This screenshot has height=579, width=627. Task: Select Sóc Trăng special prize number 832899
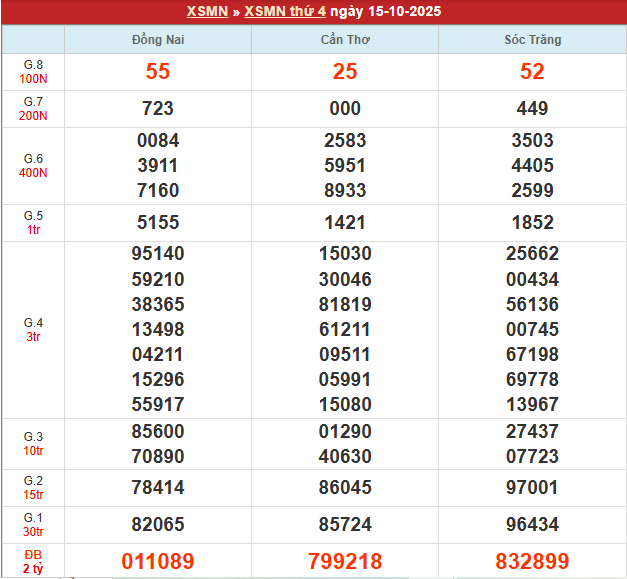click(532, 561)
